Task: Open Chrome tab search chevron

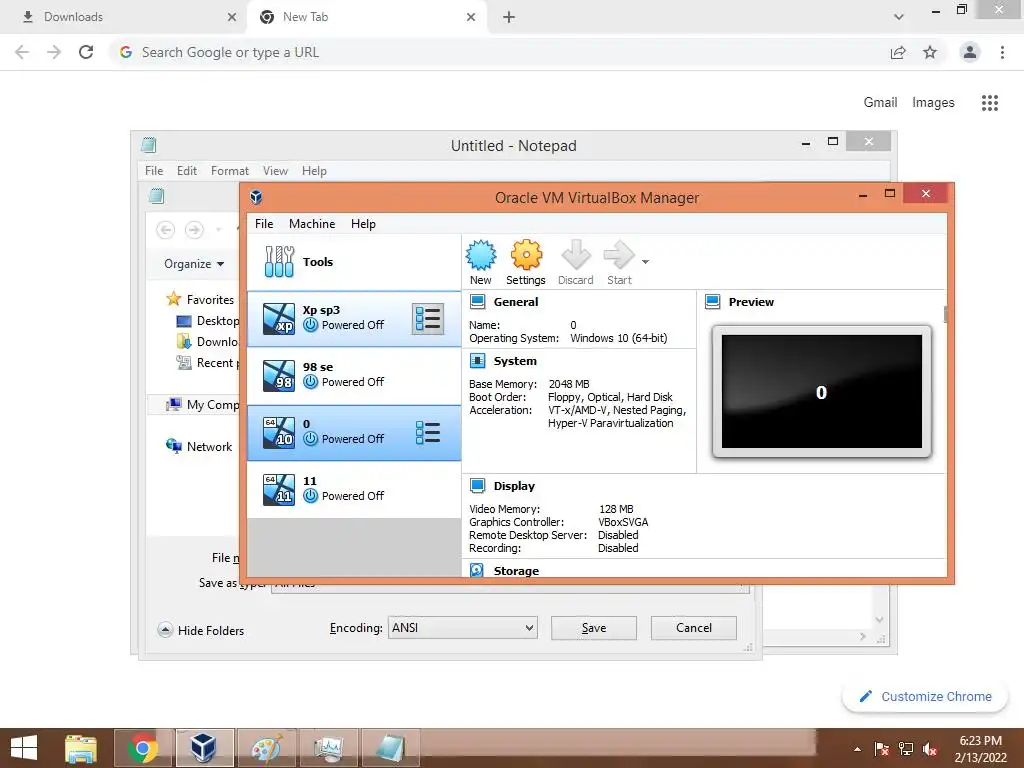Action: pos(899,17)
